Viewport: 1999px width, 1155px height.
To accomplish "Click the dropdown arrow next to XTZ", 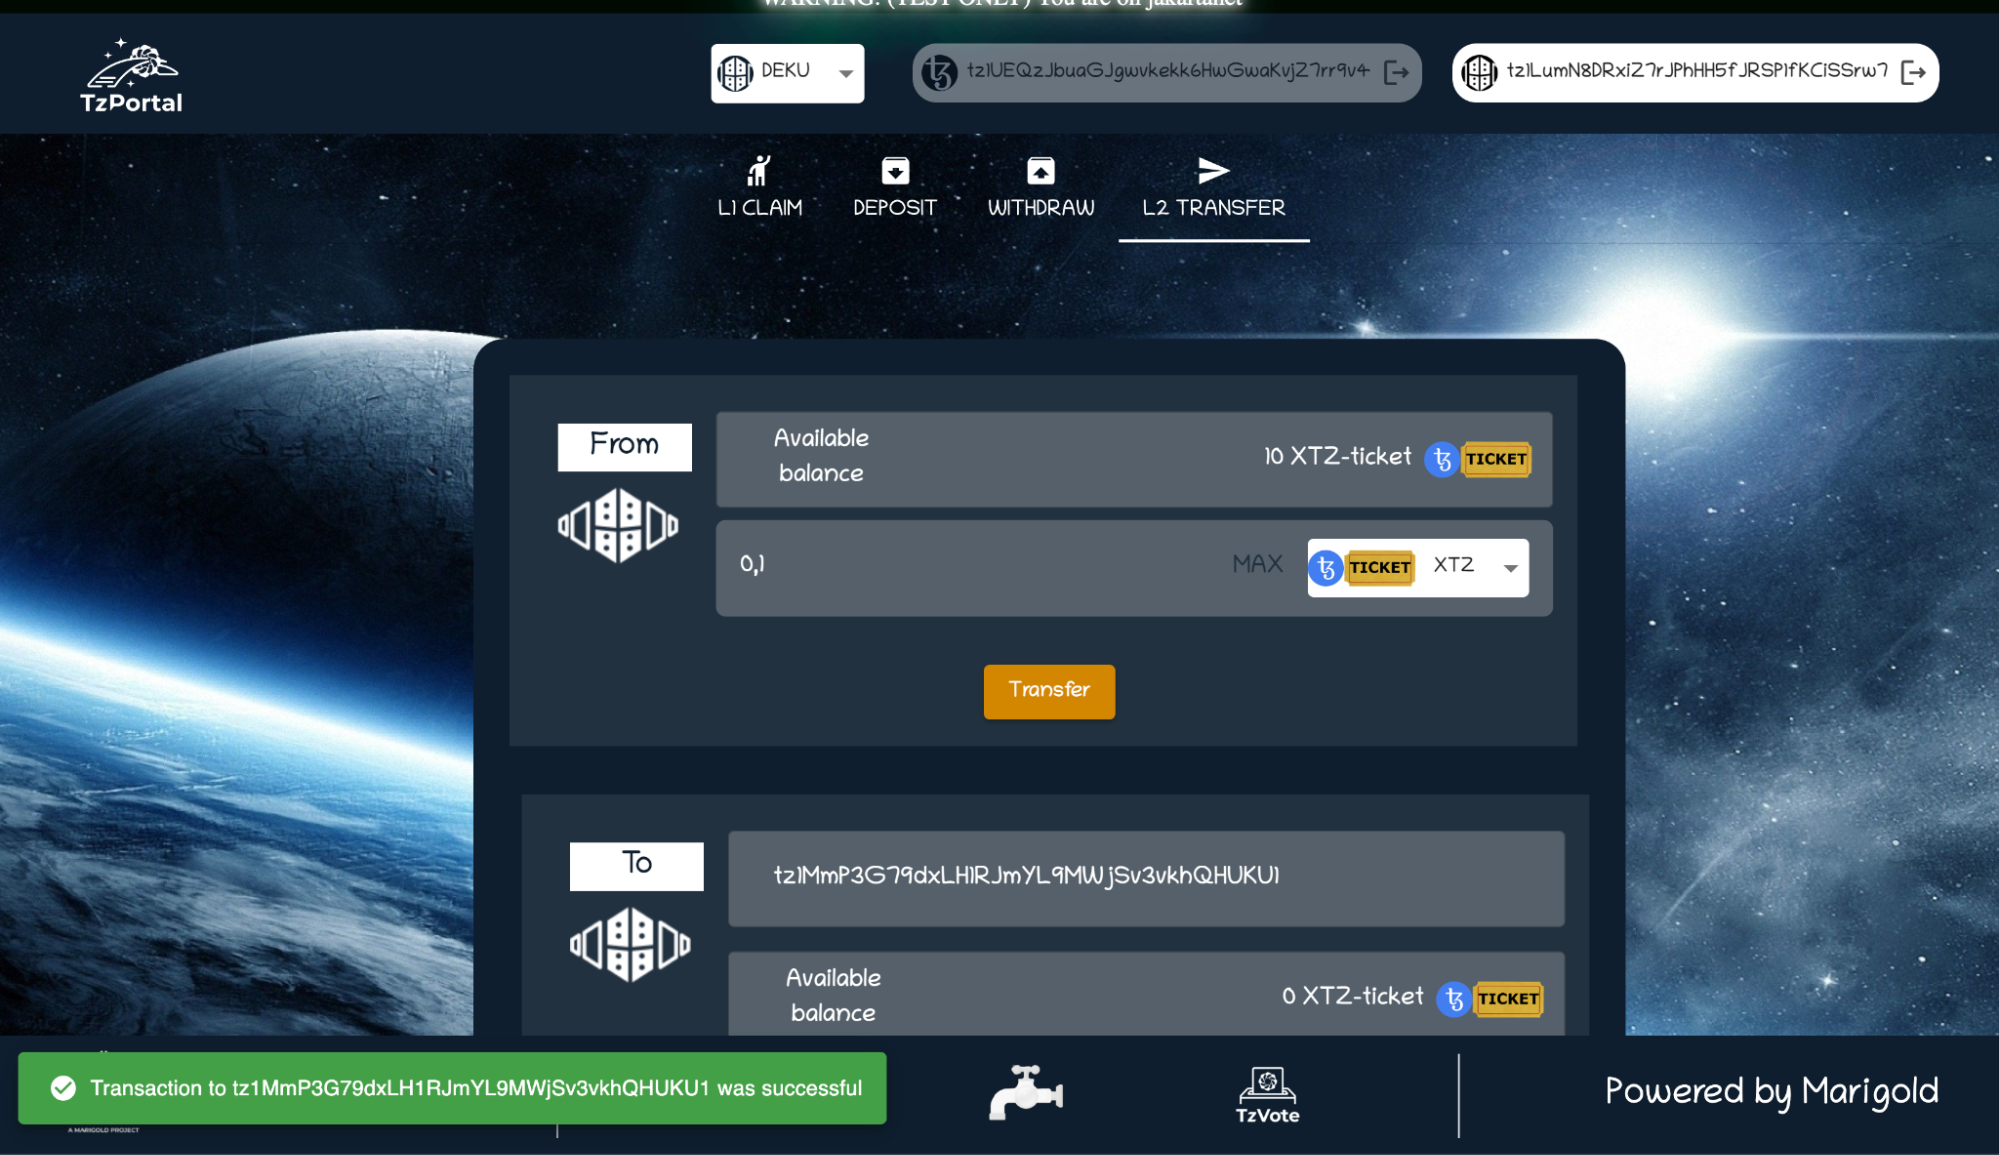I will pos(1510,568).
